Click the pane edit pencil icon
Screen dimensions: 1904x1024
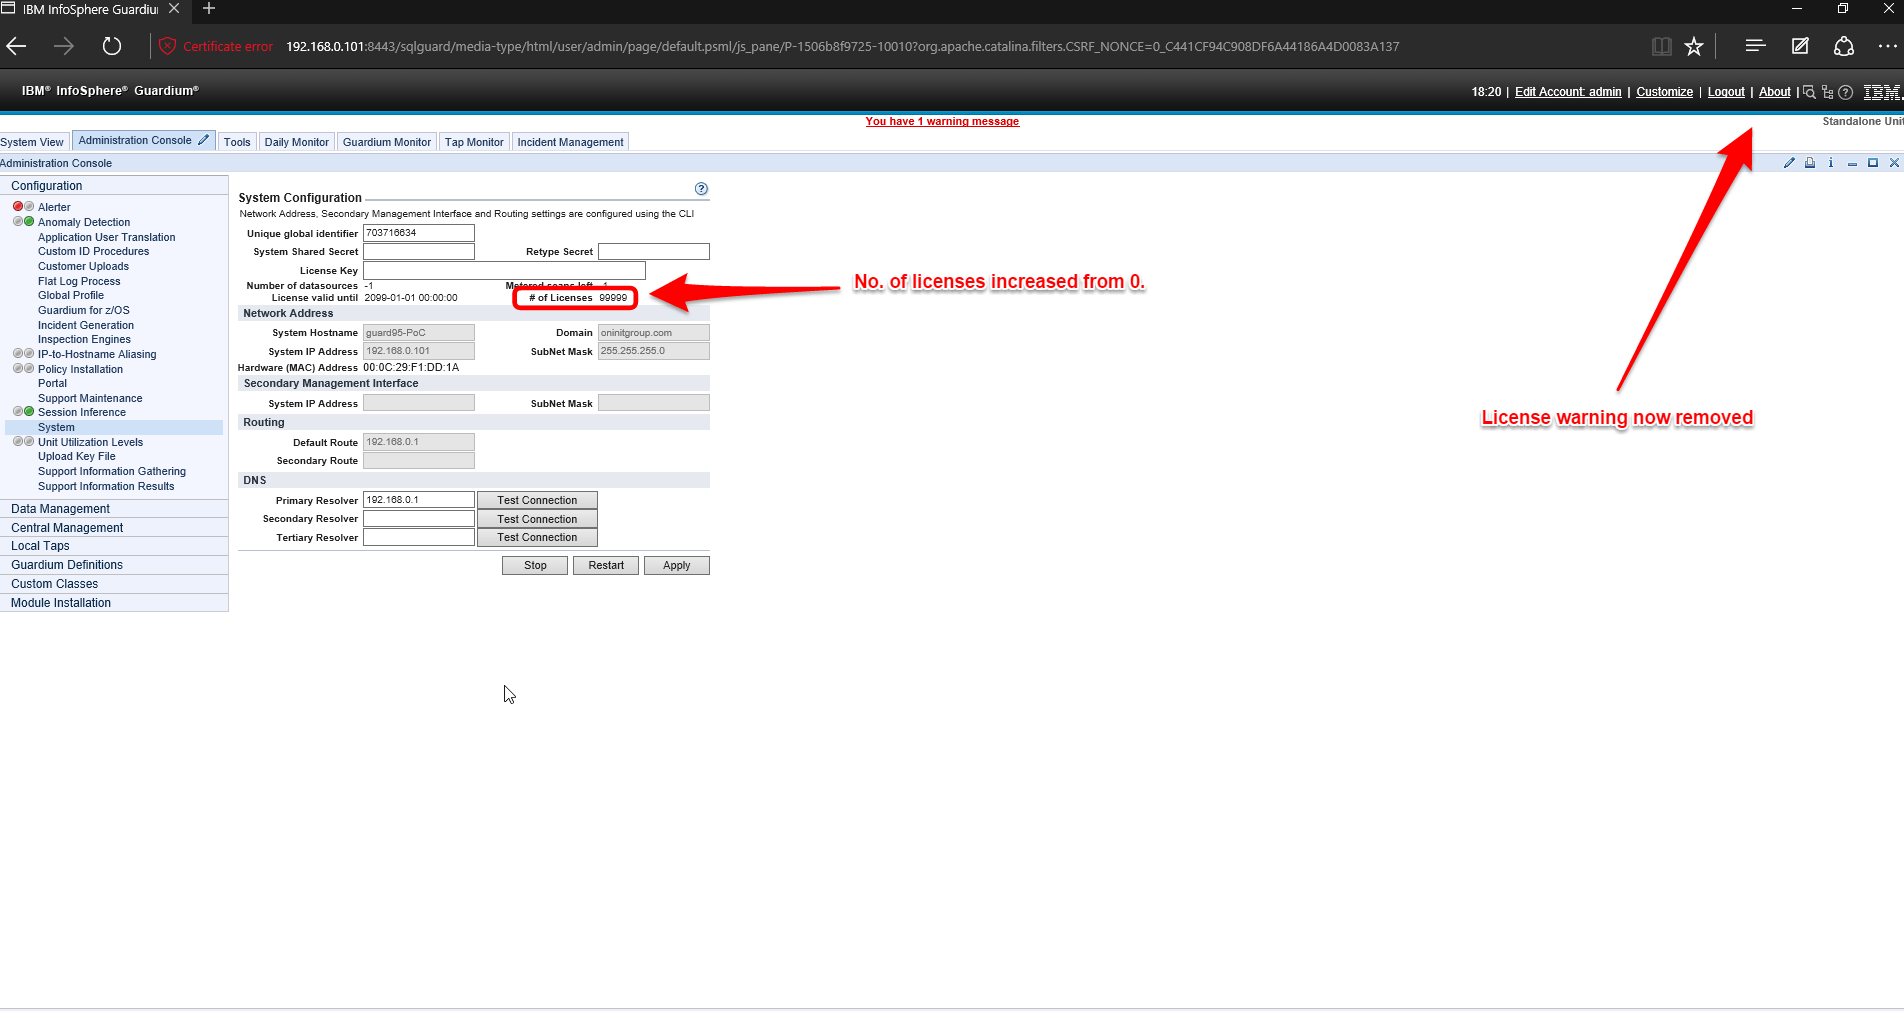(1789, 163)
